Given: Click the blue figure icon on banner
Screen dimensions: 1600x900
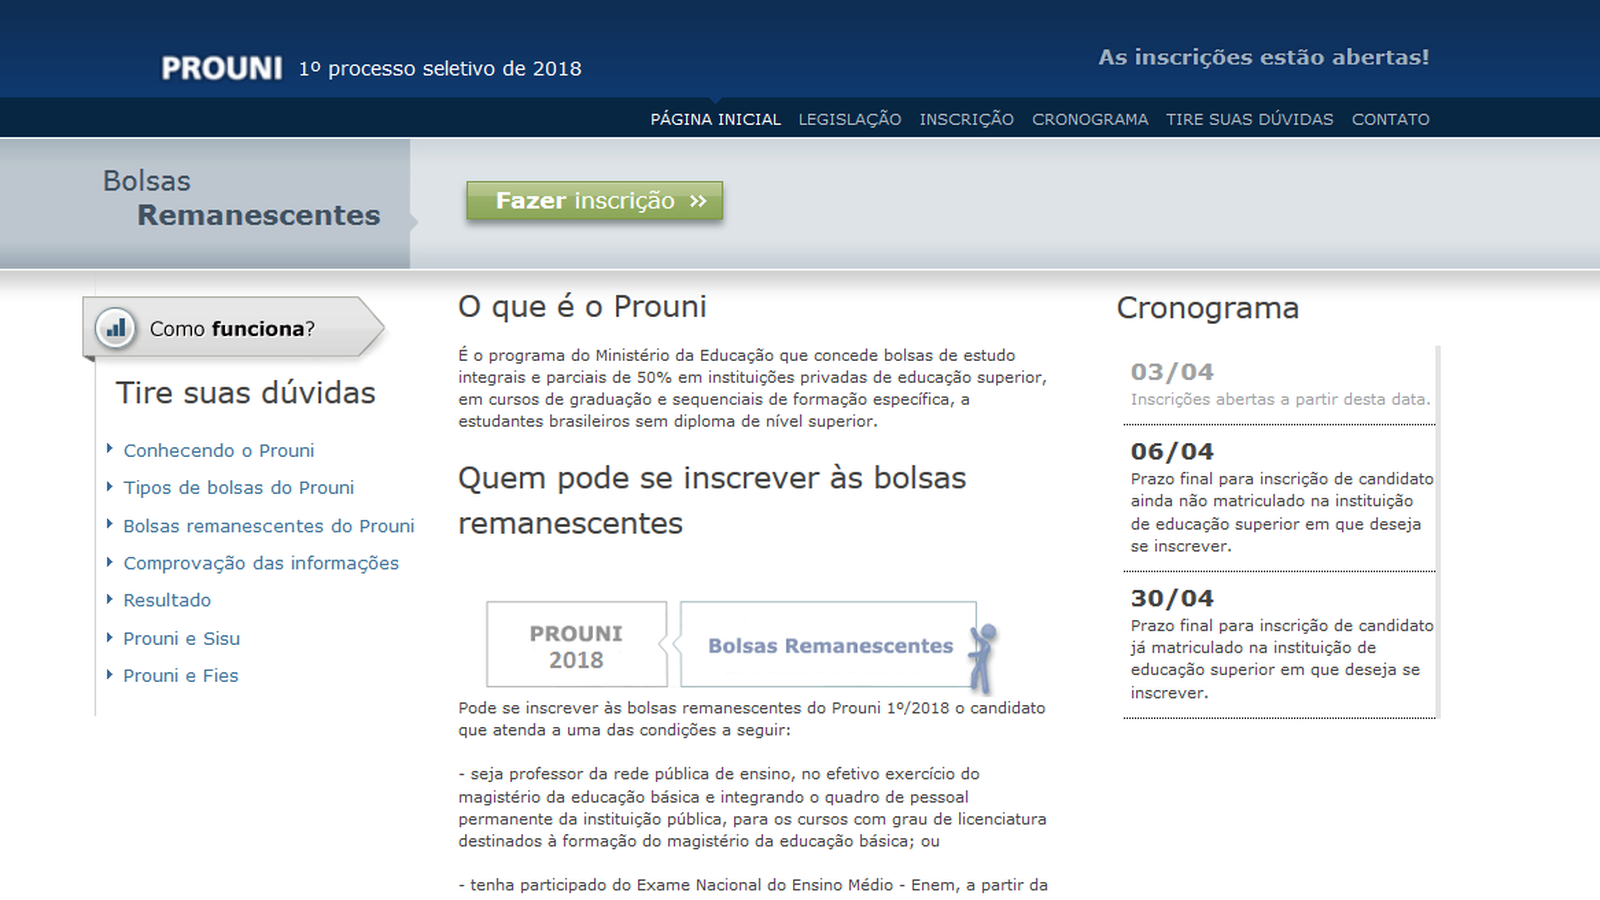Looking at the screenshot, I should coord(983,657).
